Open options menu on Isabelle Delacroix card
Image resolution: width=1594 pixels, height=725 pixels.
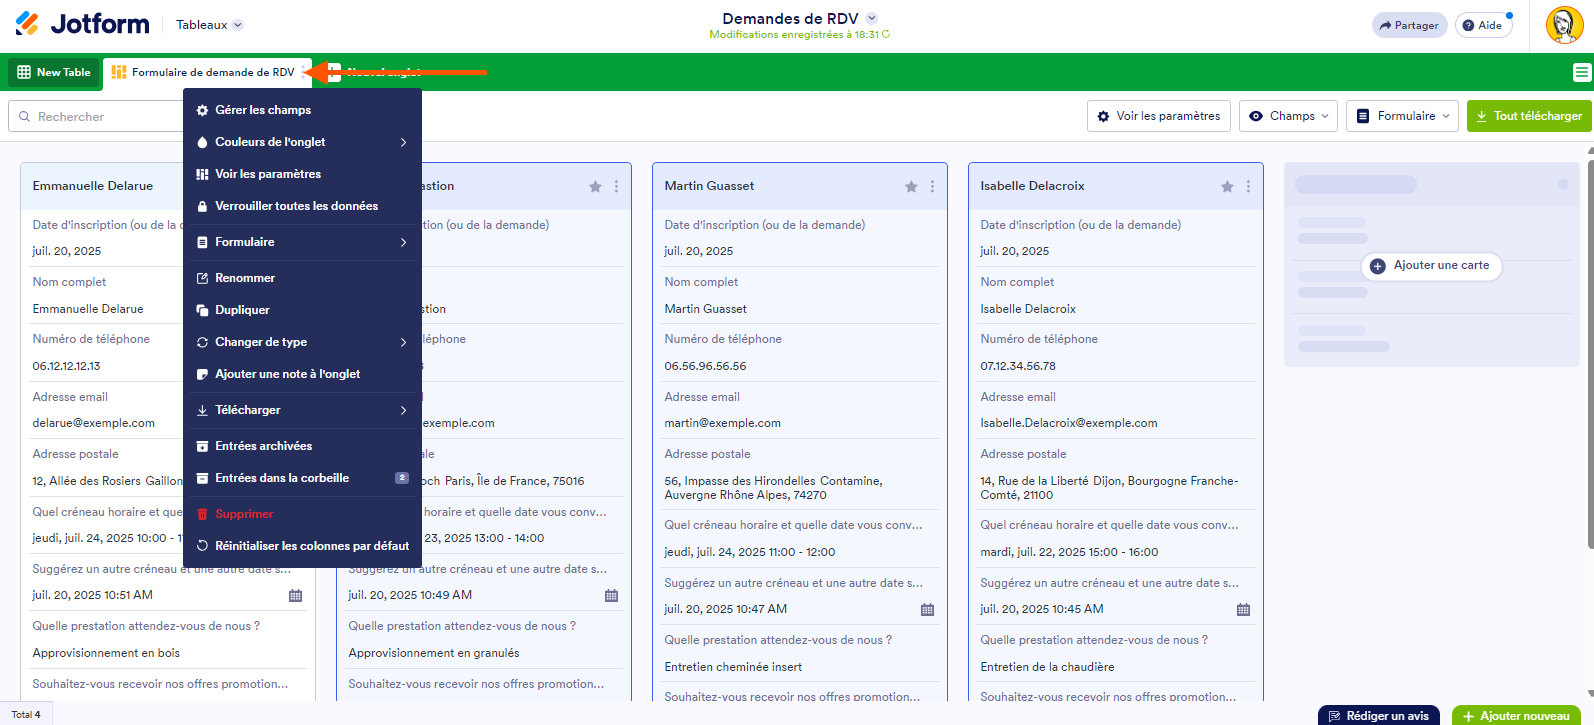tap(1248, 187)
